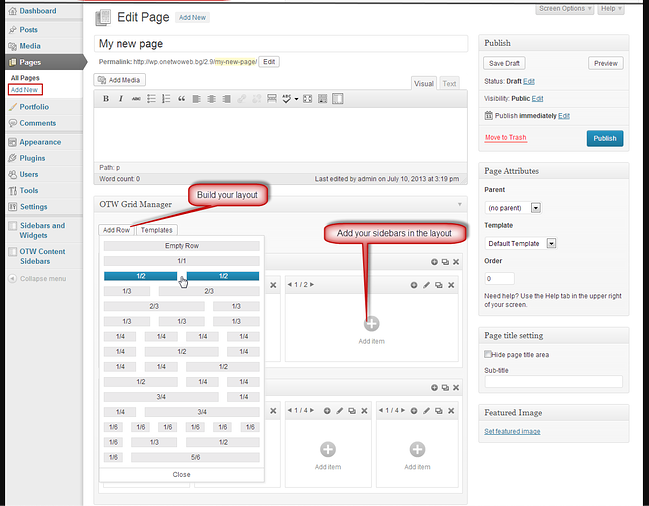
Task: Edit the 1/2 column with the pencil icon
Action: (426, 285)
